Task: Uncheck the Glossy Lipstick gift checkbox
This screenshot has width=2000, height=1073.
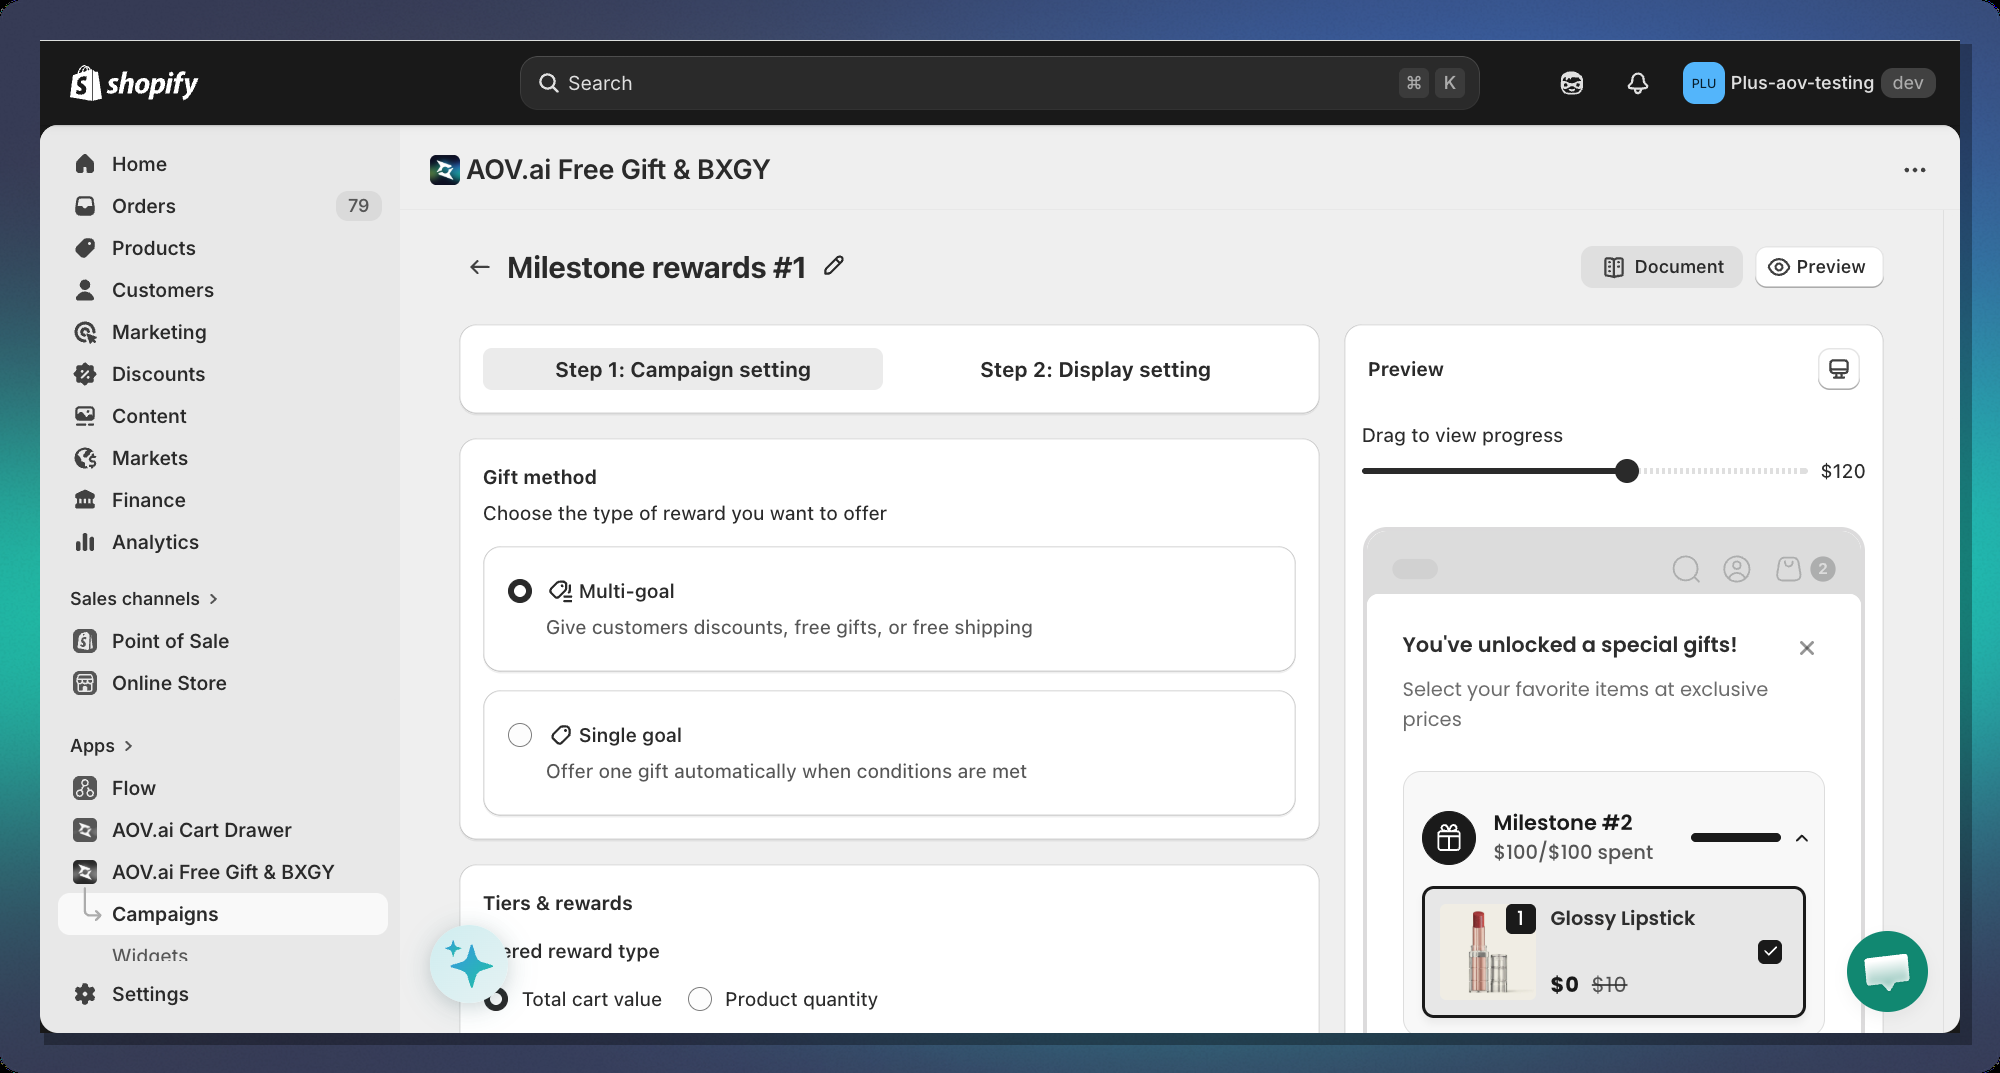Action: pos(1769,951)
